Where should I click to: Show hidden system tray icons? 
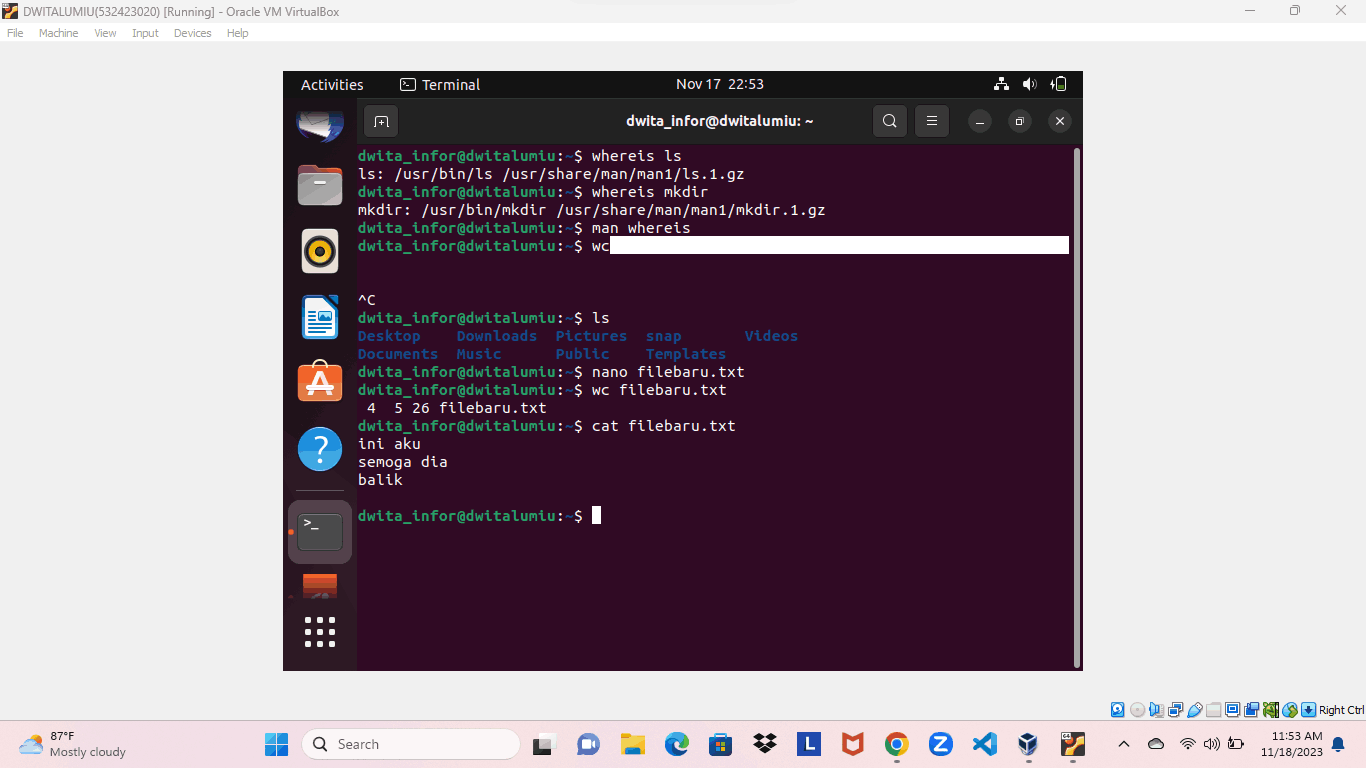point(1124,744)
